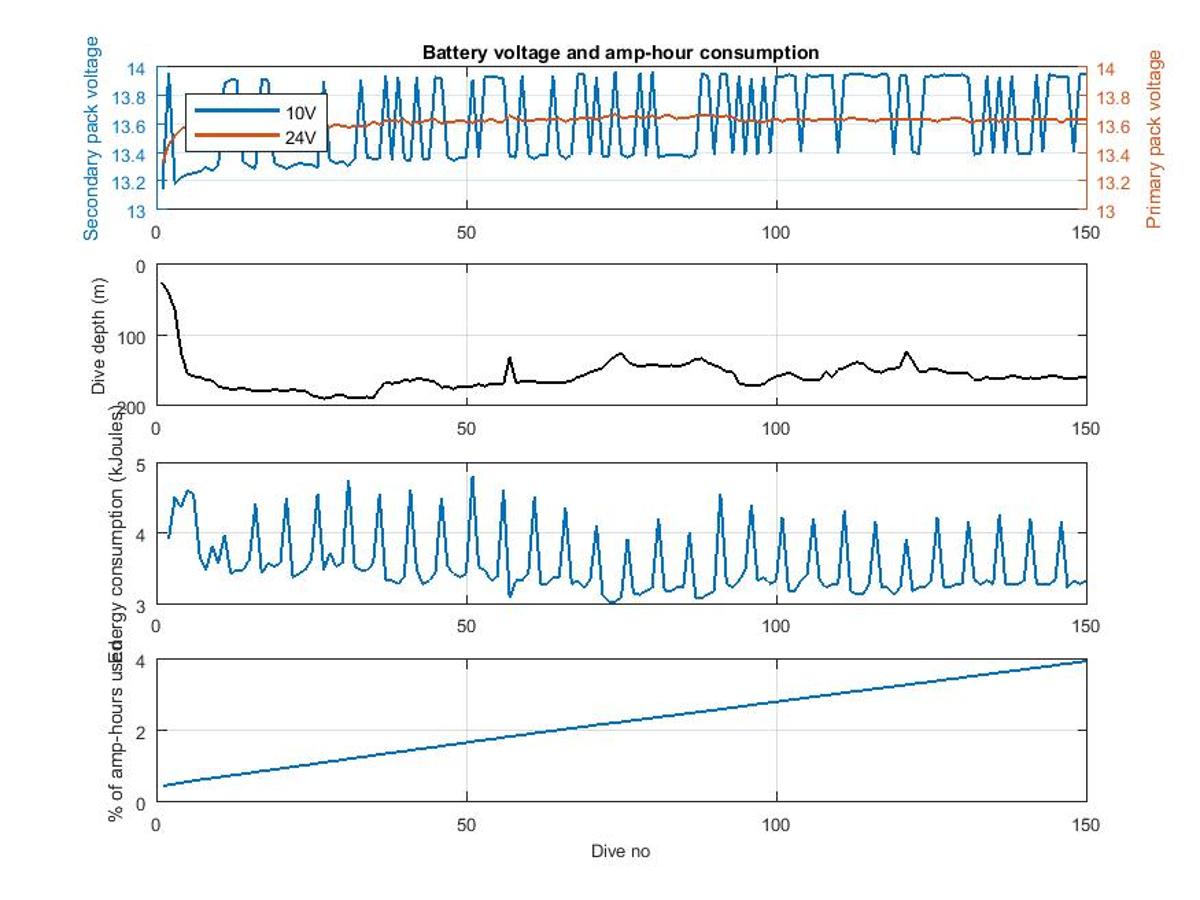
Task: Click the "200" tick on Dive depth axis
Action: coord(133,406)
